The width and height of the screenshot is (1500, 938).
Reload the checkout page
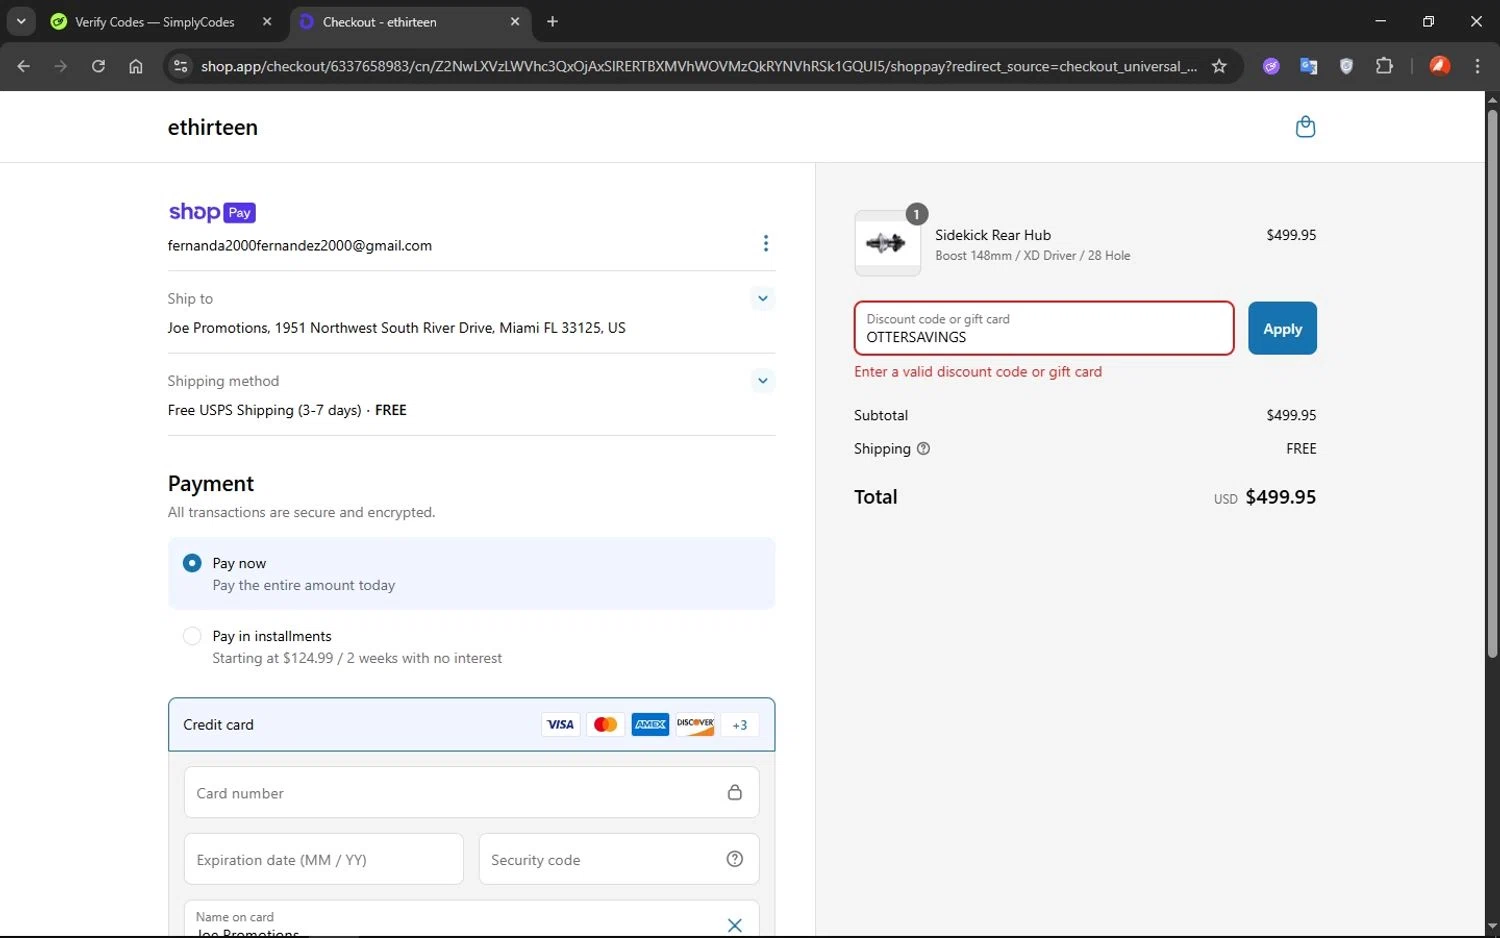click(x=98, y=66)
